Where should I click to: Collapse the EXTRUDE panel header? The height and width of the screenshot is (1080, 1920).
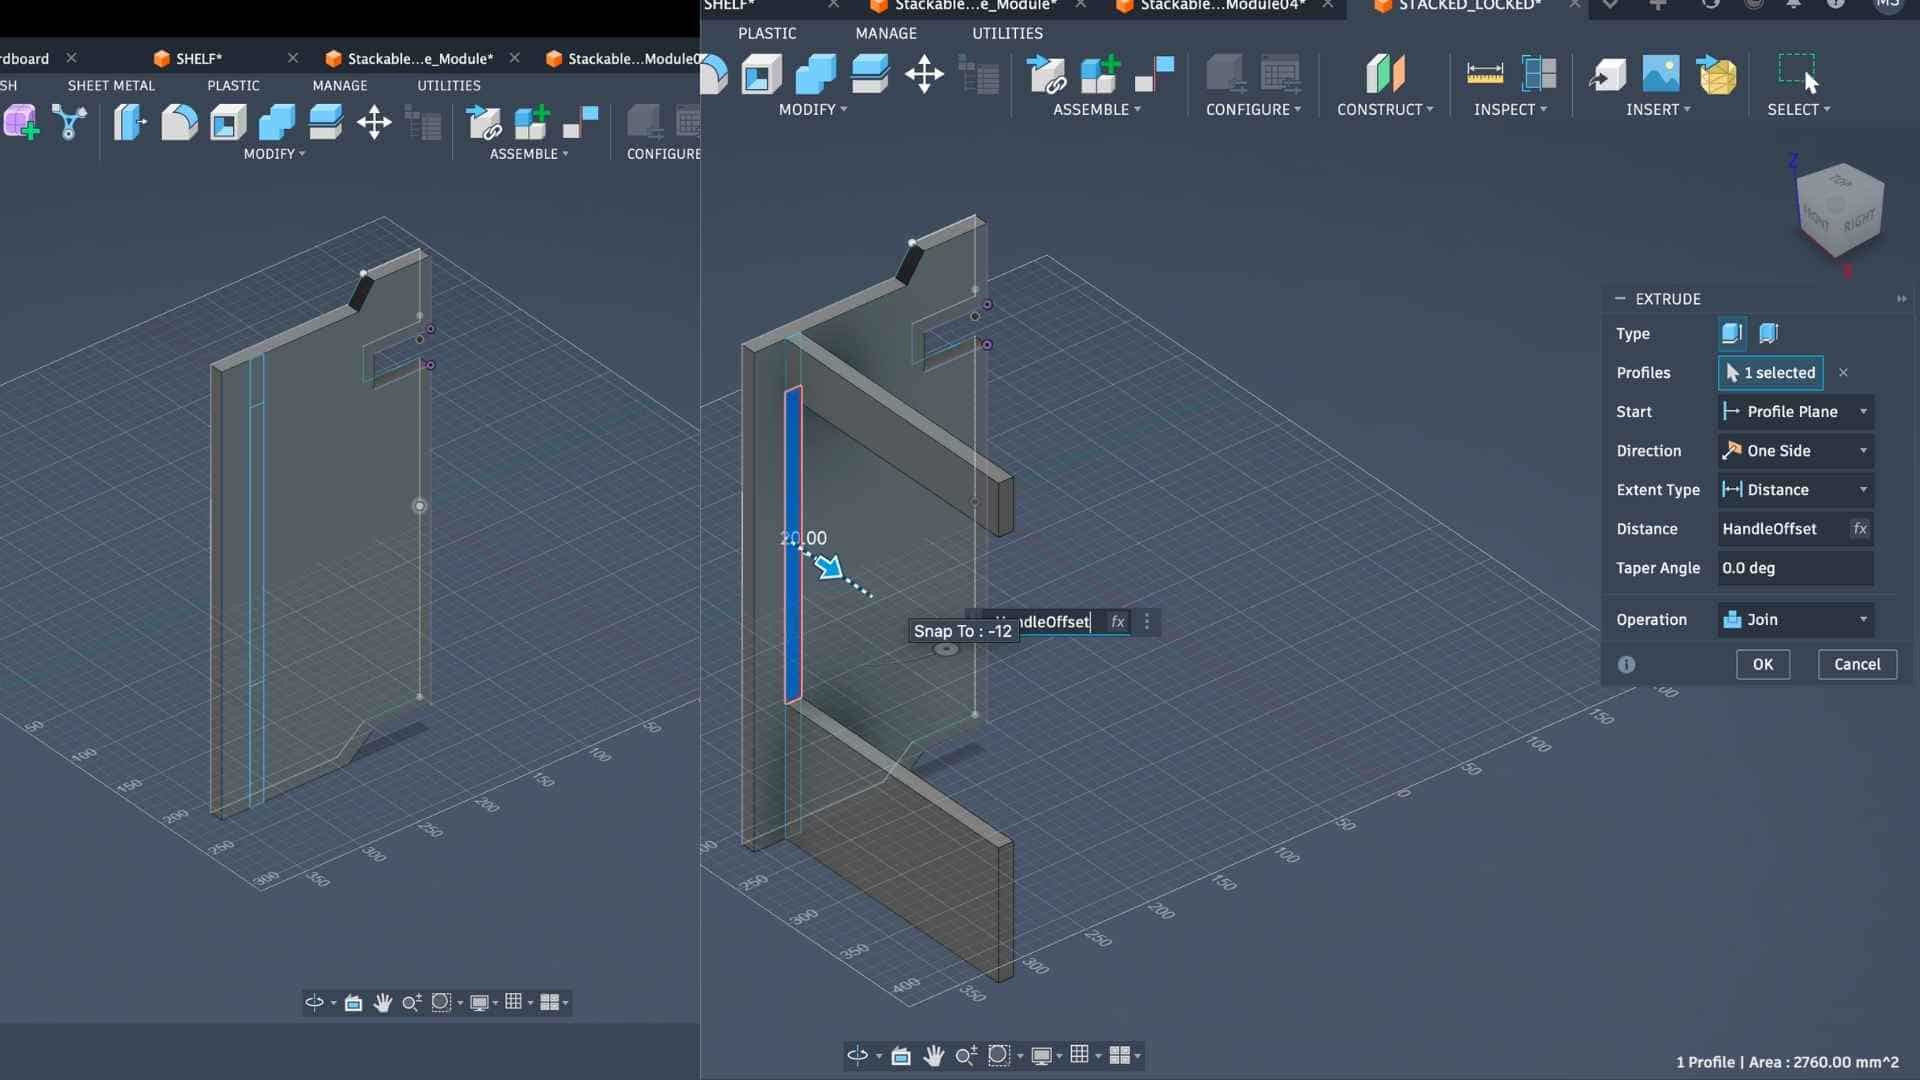[x=1620, y=299]
